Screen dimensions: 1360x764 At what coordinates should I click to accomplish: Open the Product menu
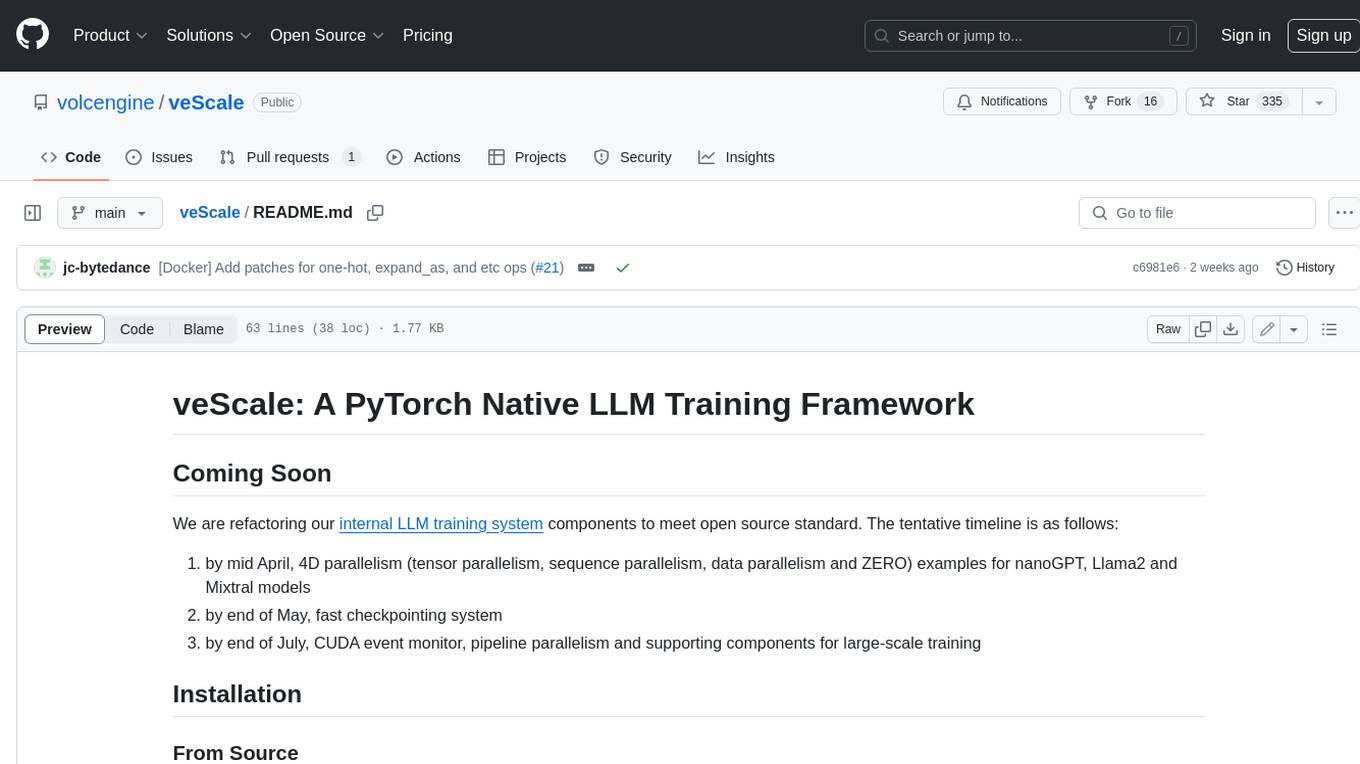(x=110, y=35)
